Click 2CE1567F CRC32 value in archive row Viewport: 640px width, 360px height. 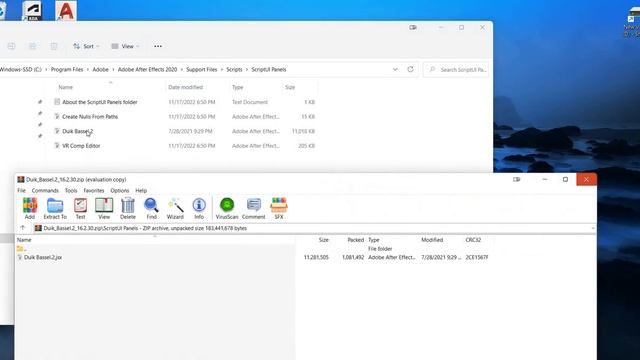(477, 258)
